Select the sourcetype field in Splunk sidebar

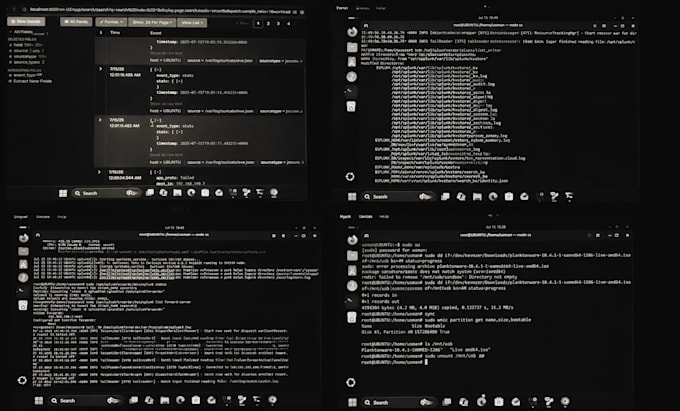coord(25,56)
